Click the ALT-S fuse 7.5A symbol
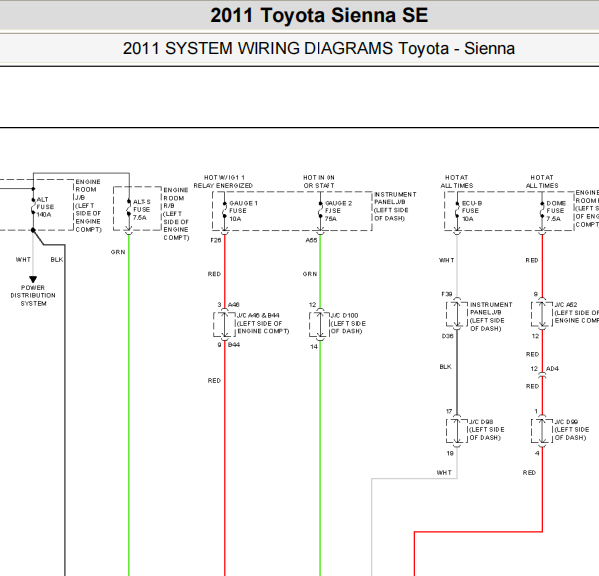The image size is (599, 576). point(129,208)
